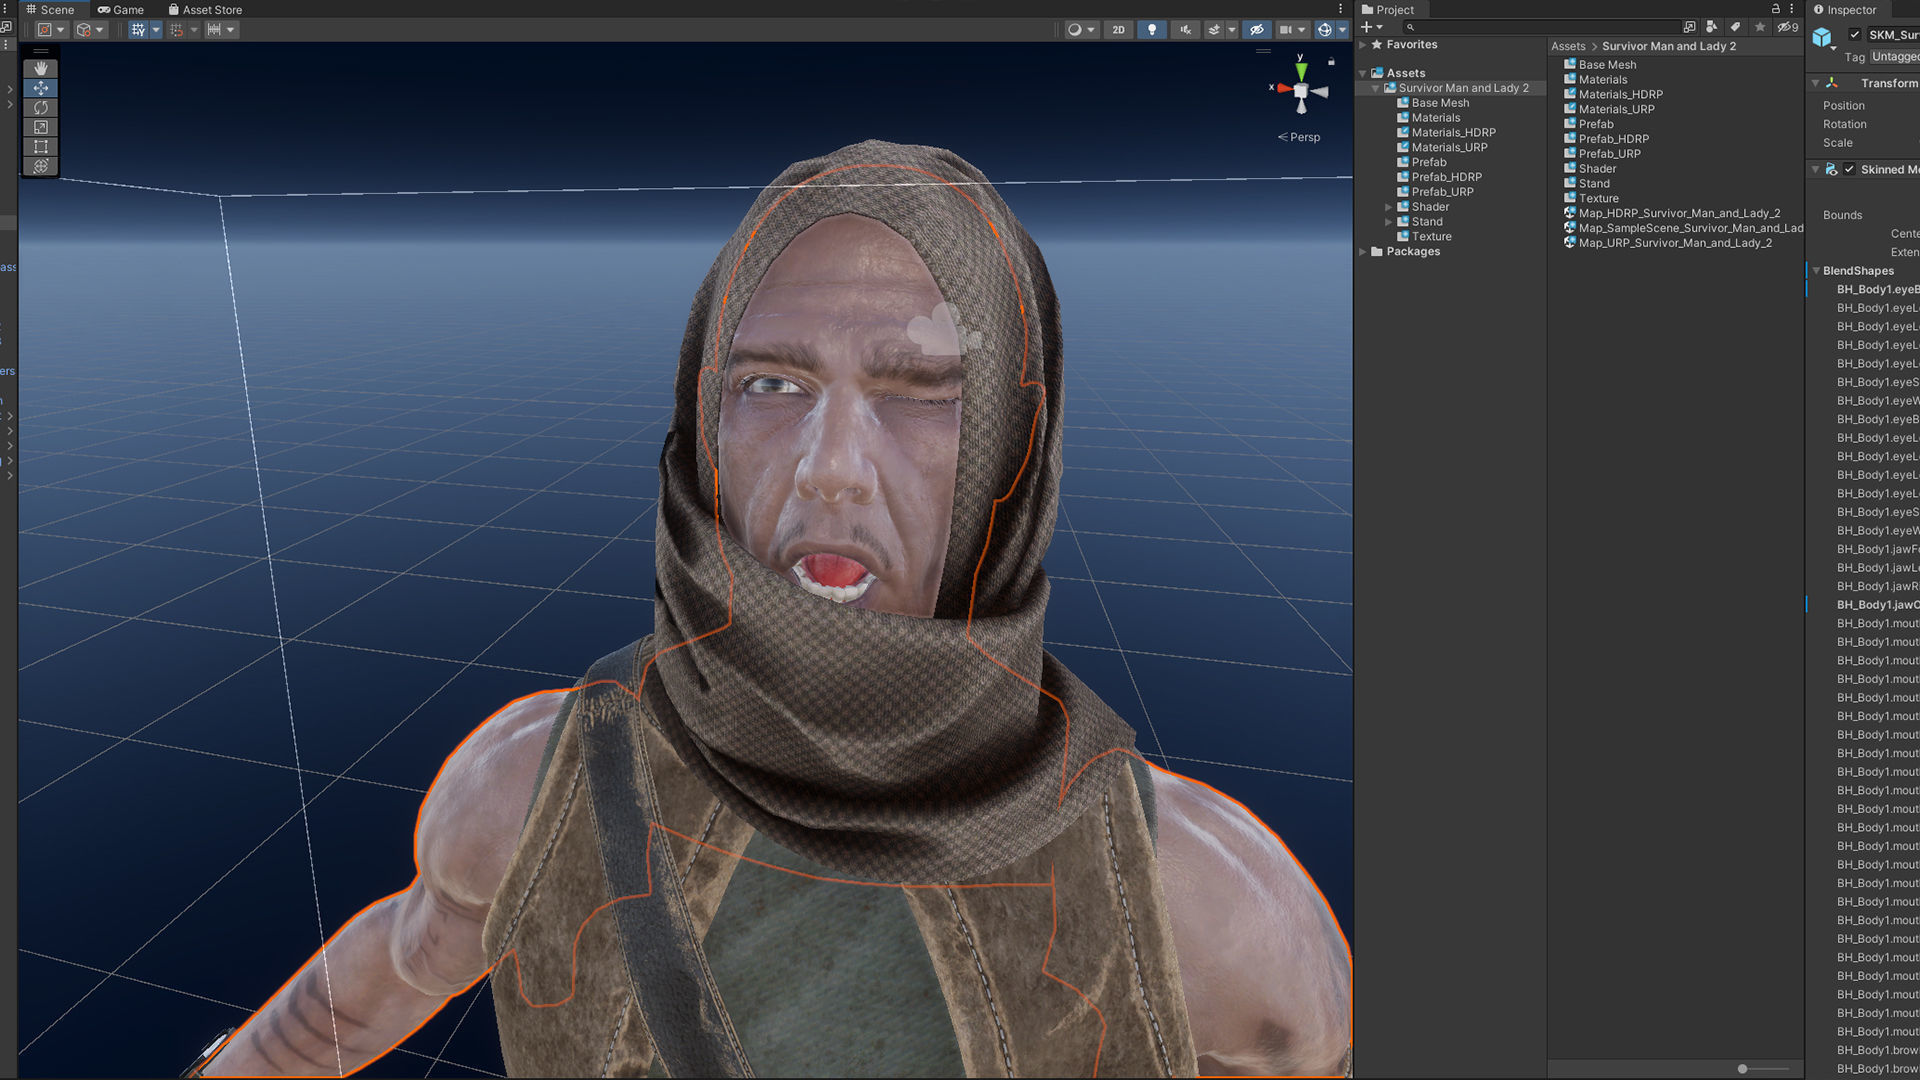This screenshot has height=1080, width=1920.
Task: Switch to the Game tab
Action: (x=121, y=10)
